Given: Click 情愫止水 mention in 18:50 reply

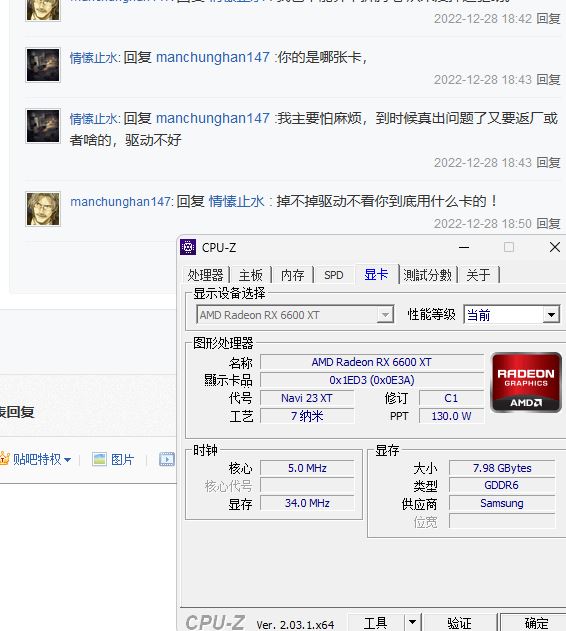Looking at the screenshot, I should tap(236, 201).
